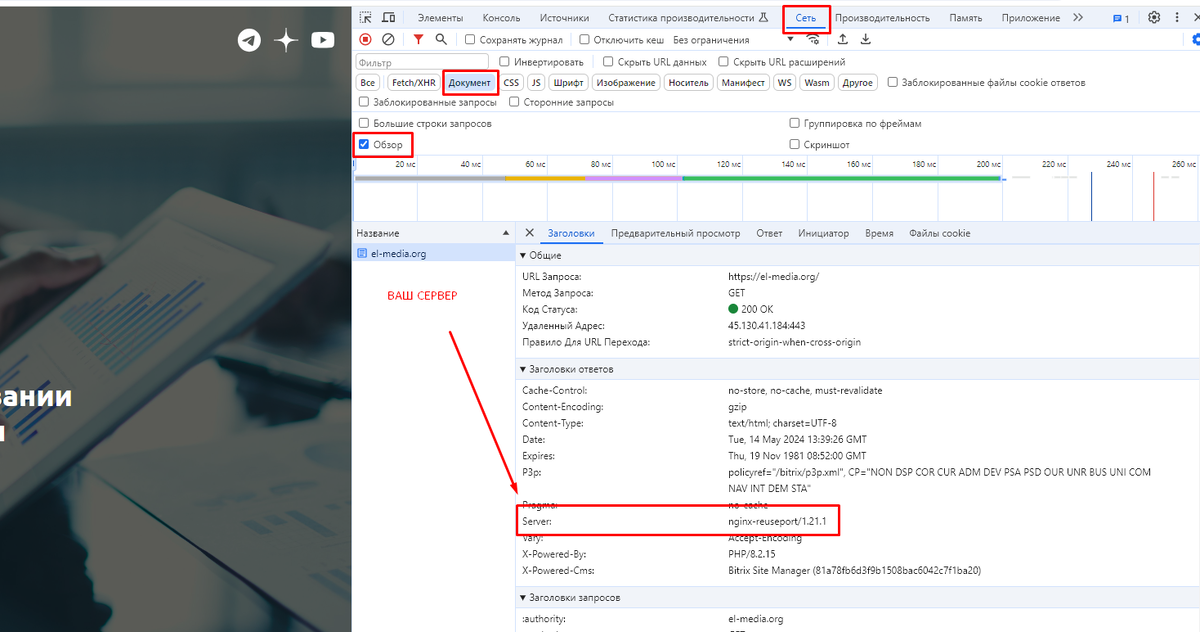This screenshot has height=632, width=1200.
Task: Activate the inspect element picker icon
Action: click(x=366, y=18)
